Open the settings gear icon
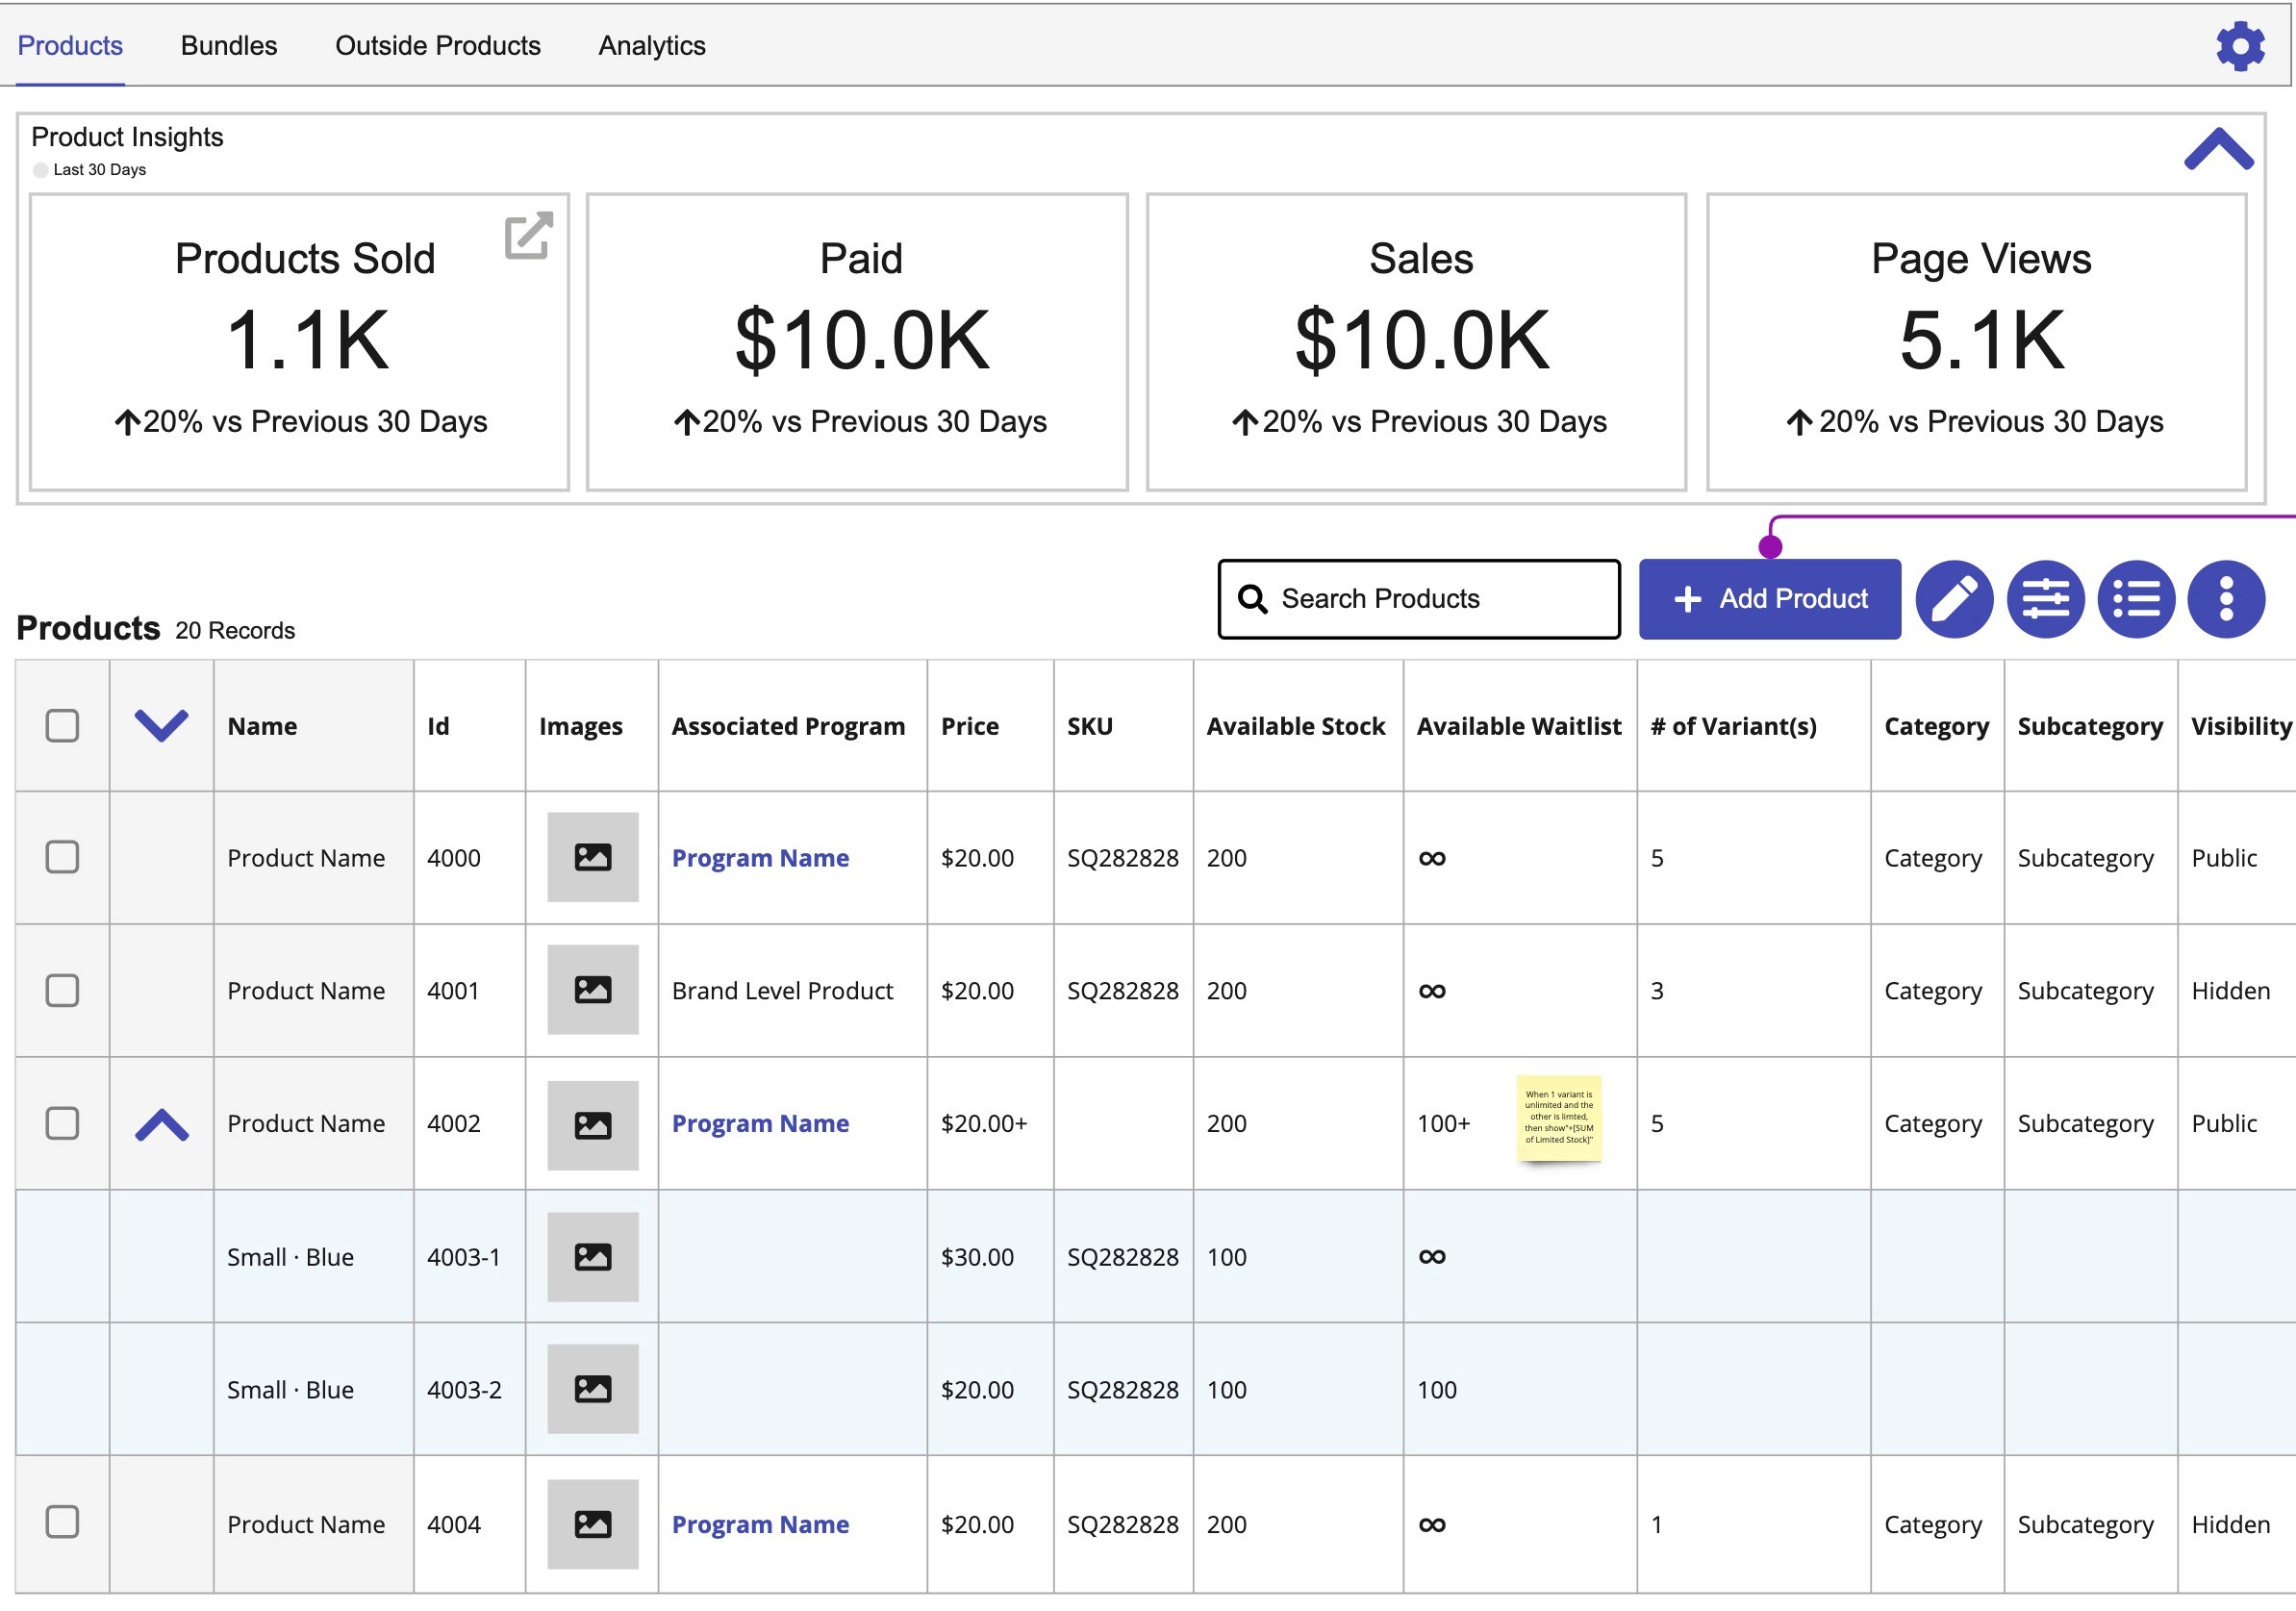 pyautogui.click(x=2240, y=46)
